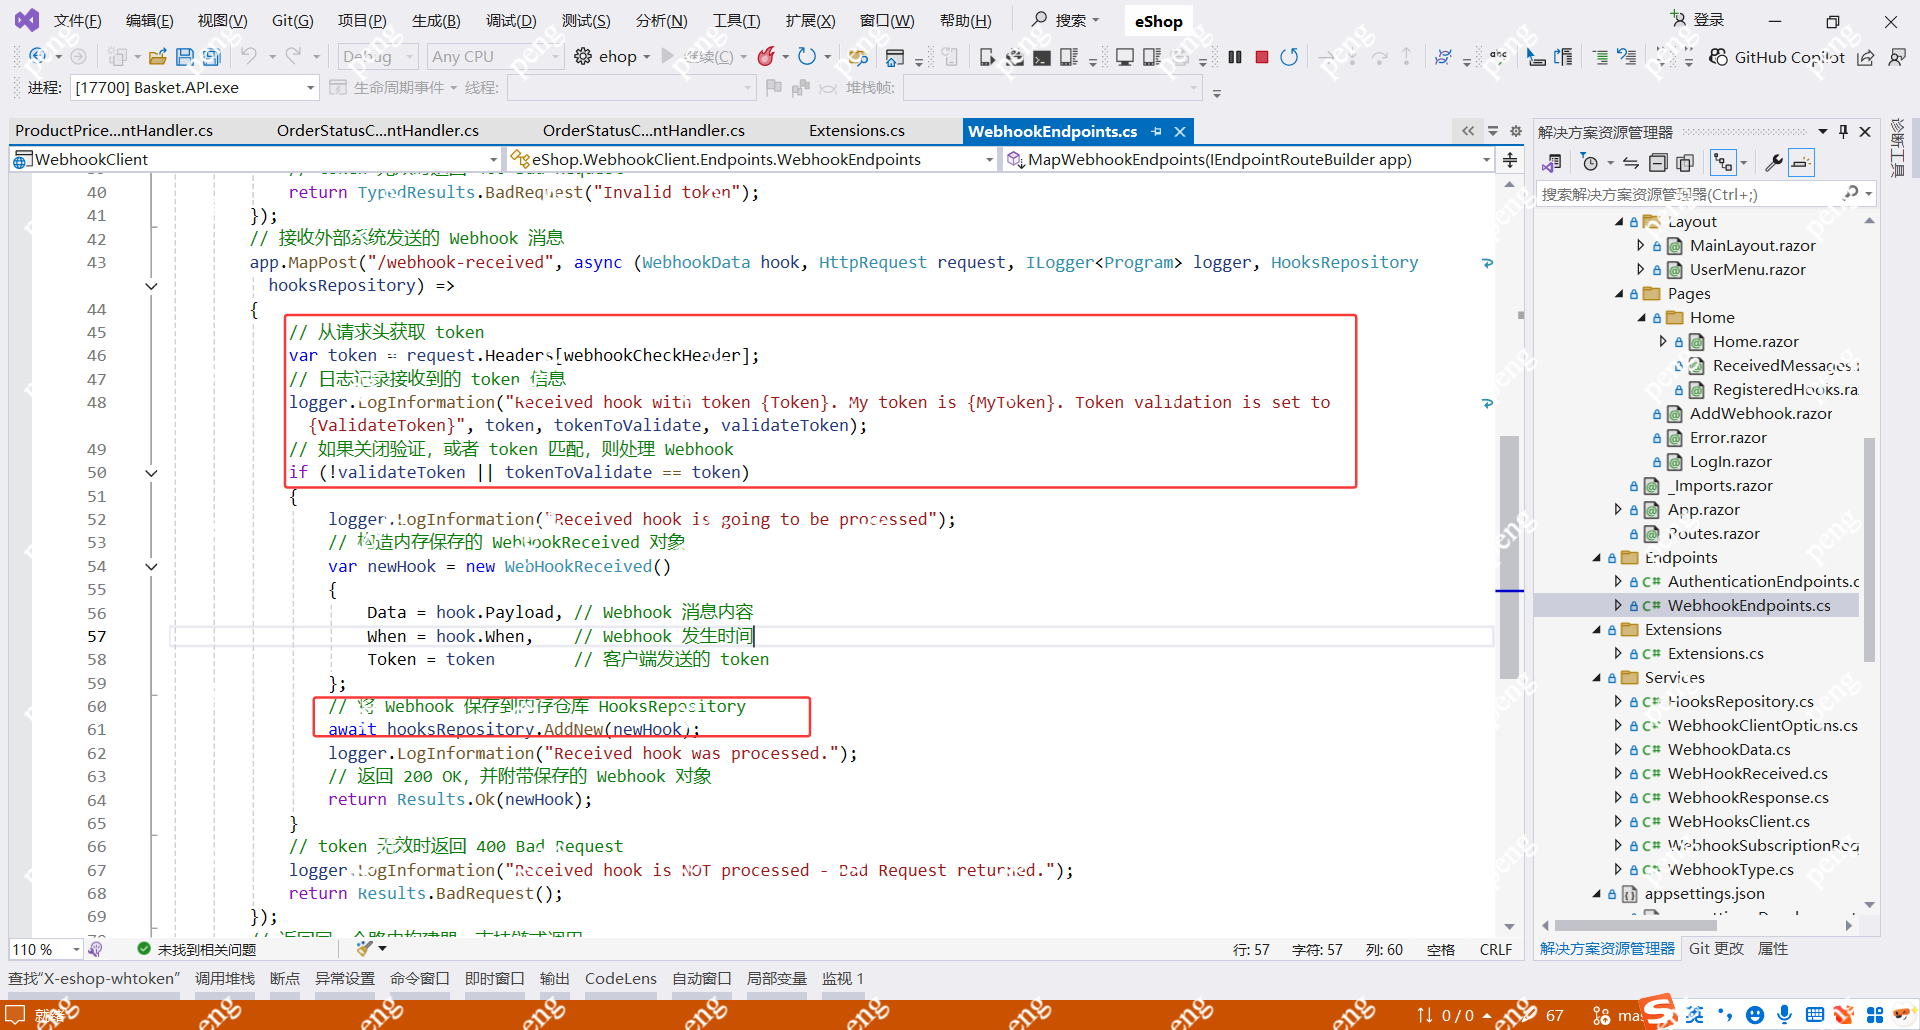The image size is (1920, 1030).
Task: Open the 诊断工具 diagnostic tools side tab
Action: 1897,148
